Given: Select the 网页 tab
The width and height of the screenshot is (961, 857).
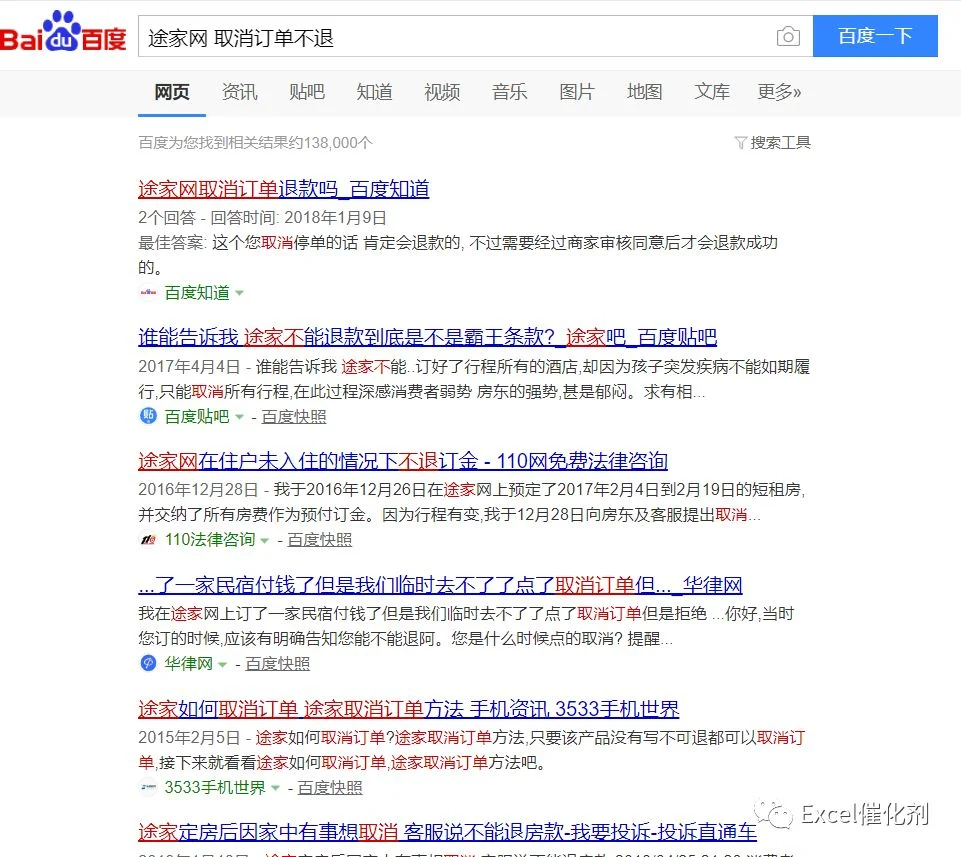Looking at the screenshot, I should coord(172,92).
